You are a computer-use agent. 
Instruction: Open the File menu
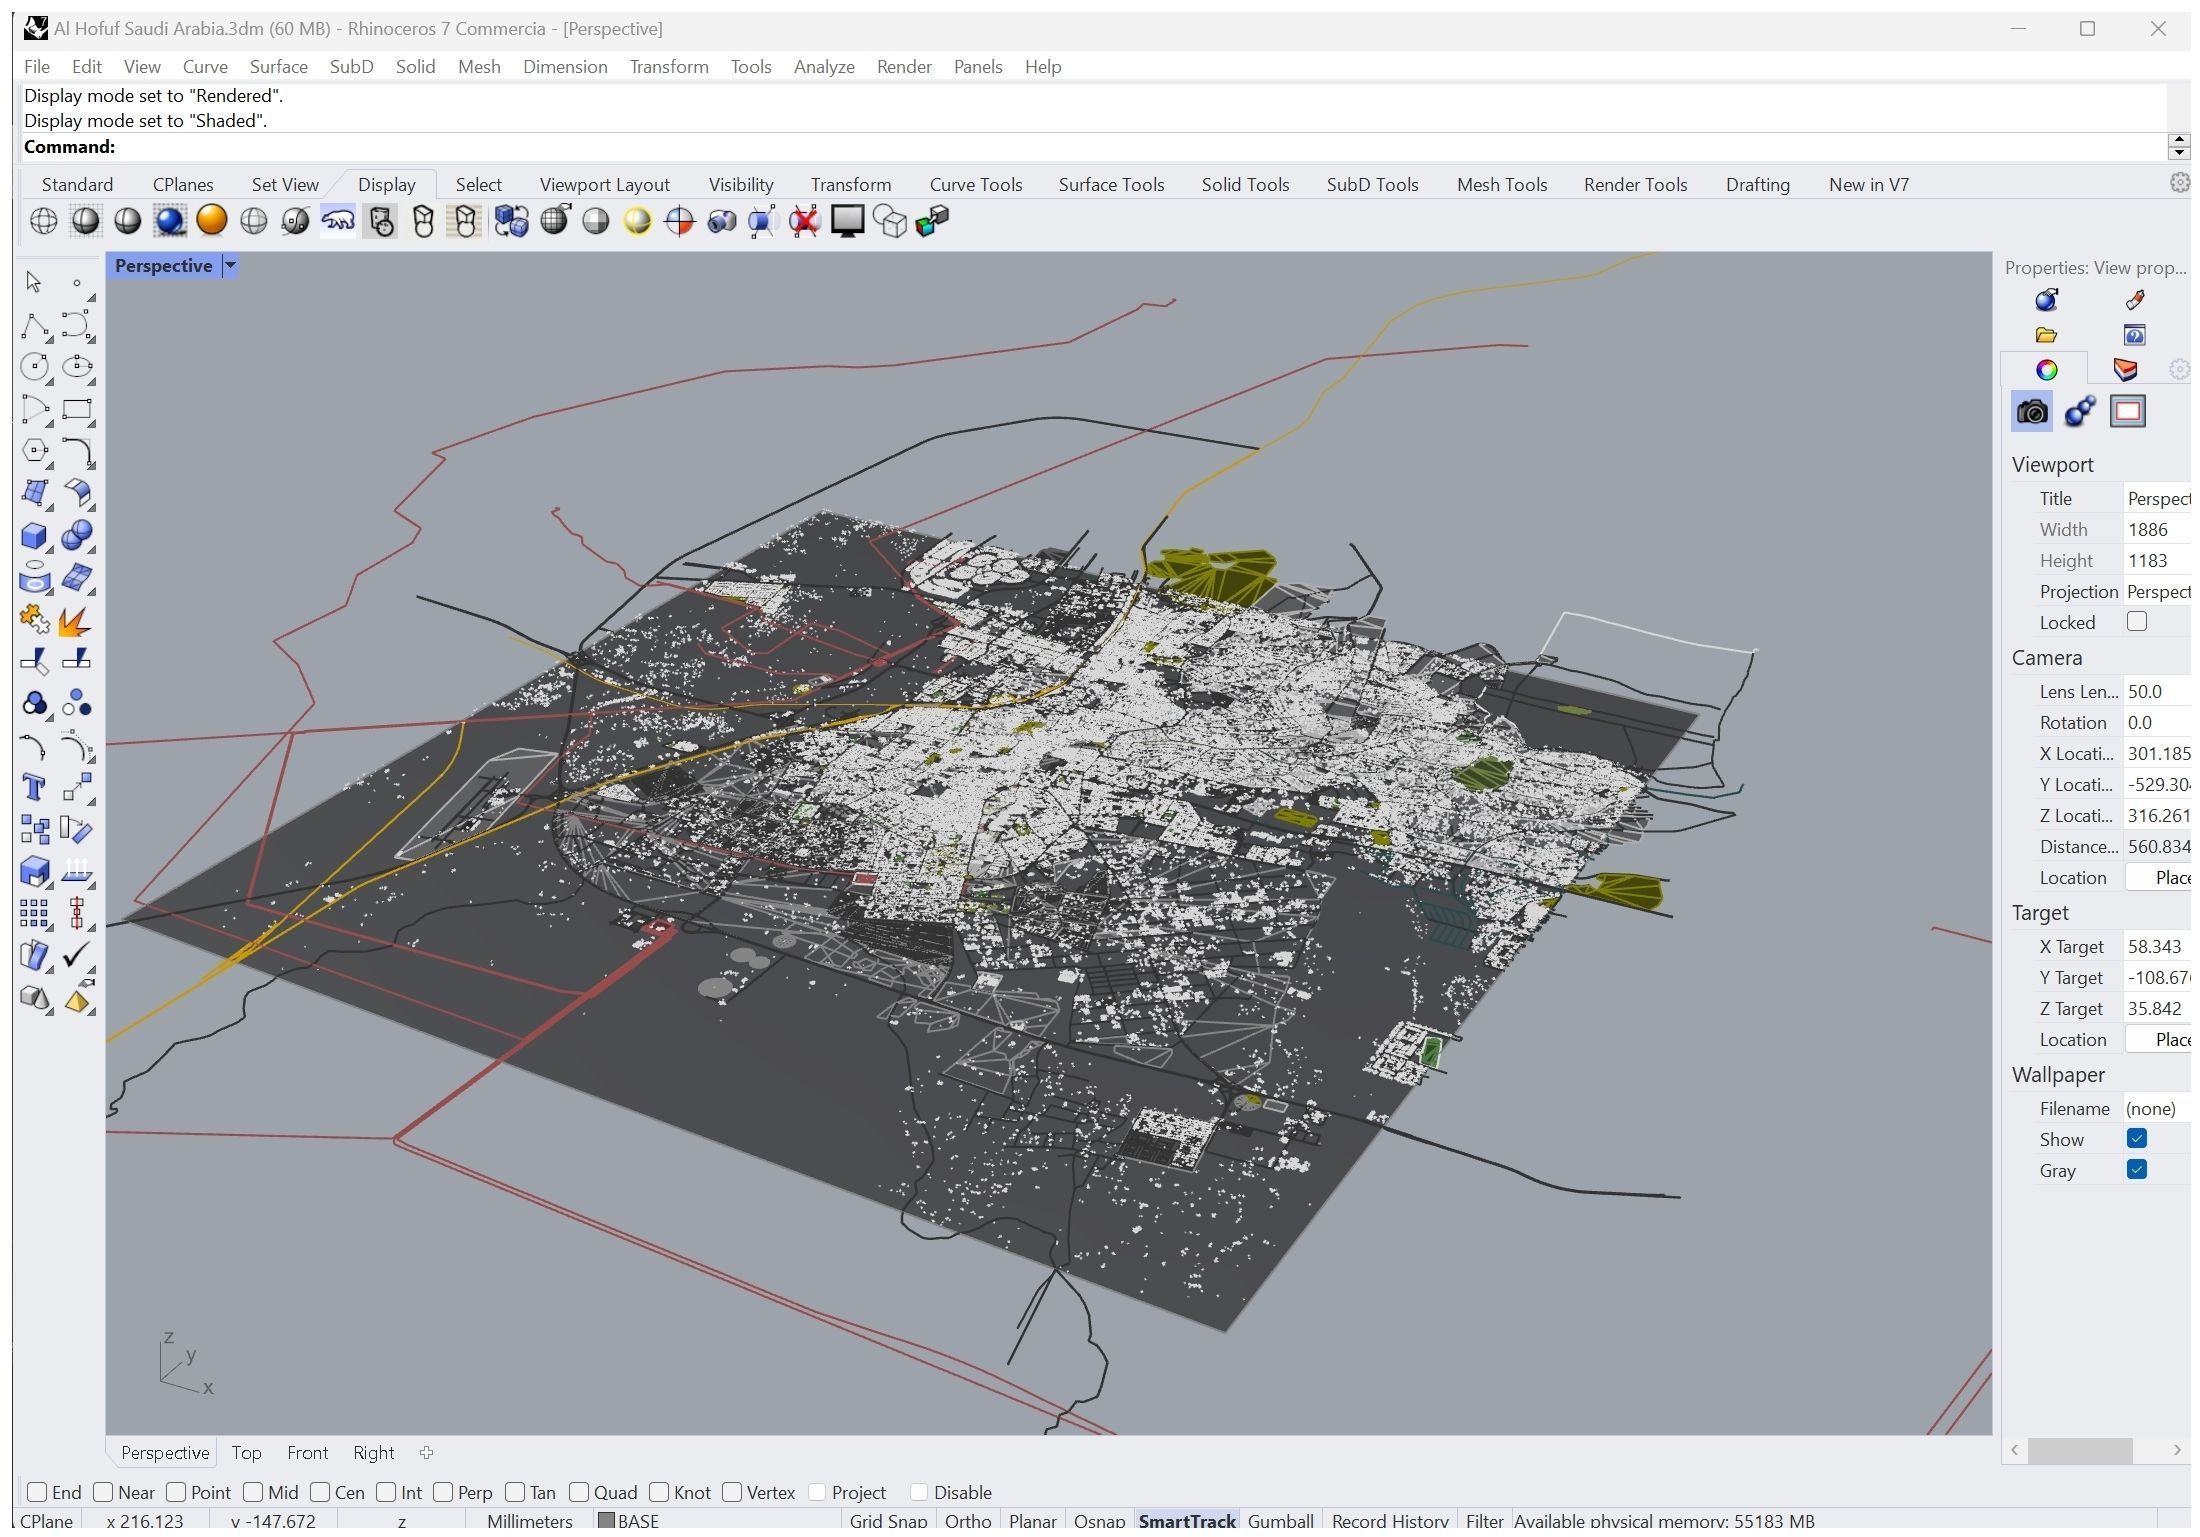[37, 67]
